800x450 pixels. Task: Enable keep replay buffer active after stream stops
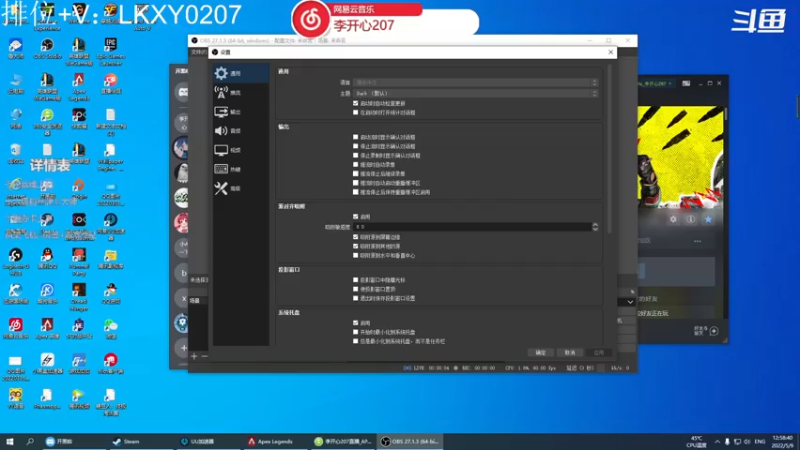[356, 192]
